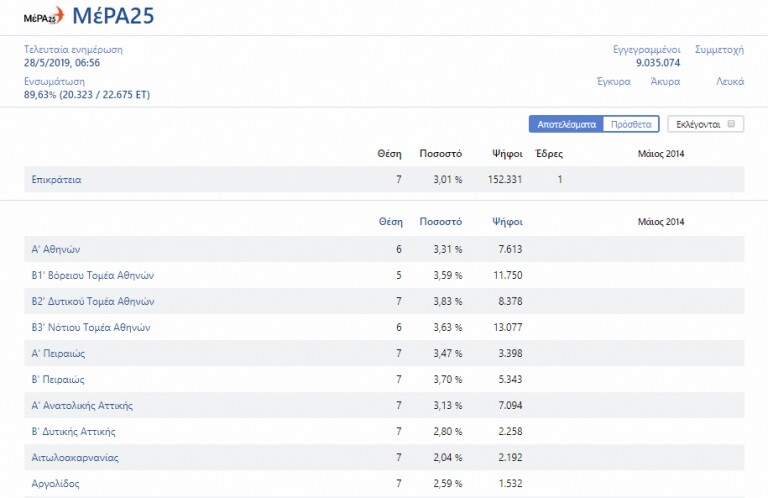Select the Αποτελέσματα tab
768x498 pixels.
[566, 124]
